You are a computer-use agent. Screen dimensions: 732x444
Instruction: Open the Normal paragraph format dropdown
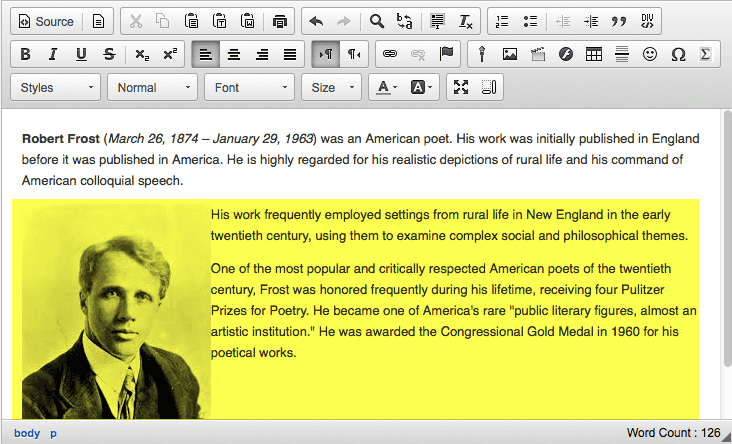(153, 87)
